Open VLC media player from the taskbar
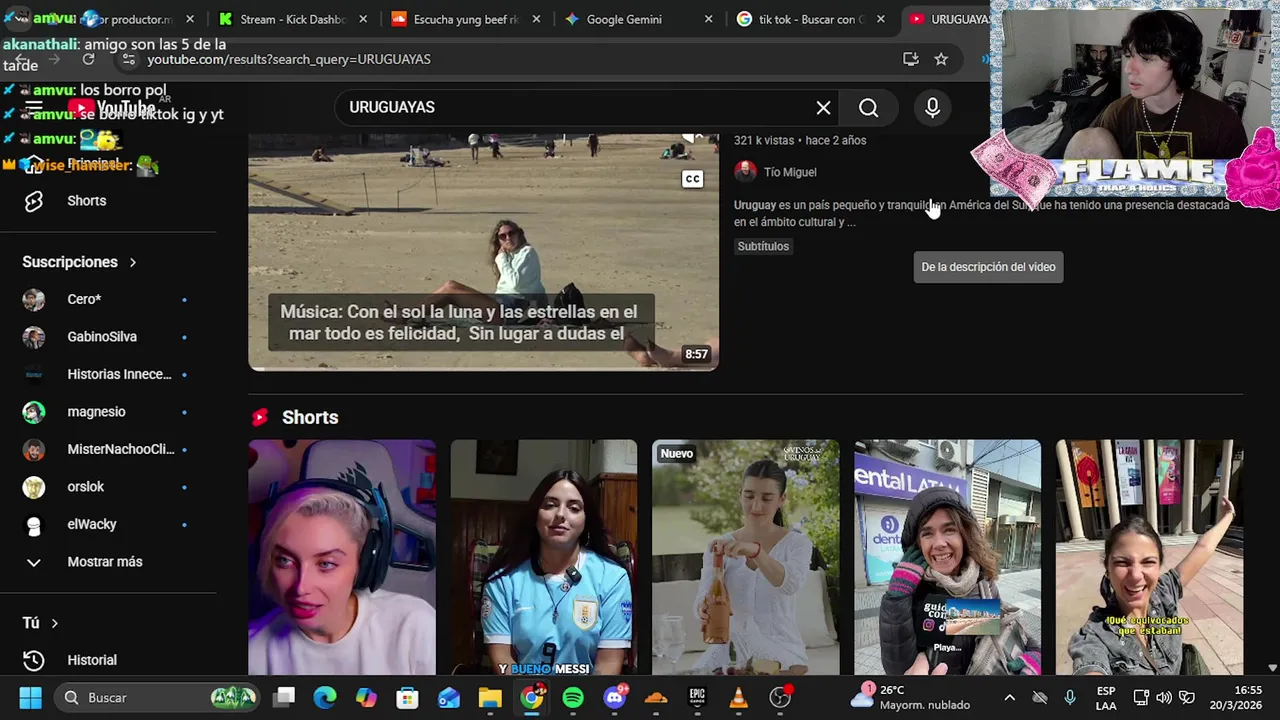The height and width of the screenshot is (720, 1280). point(739,697)
